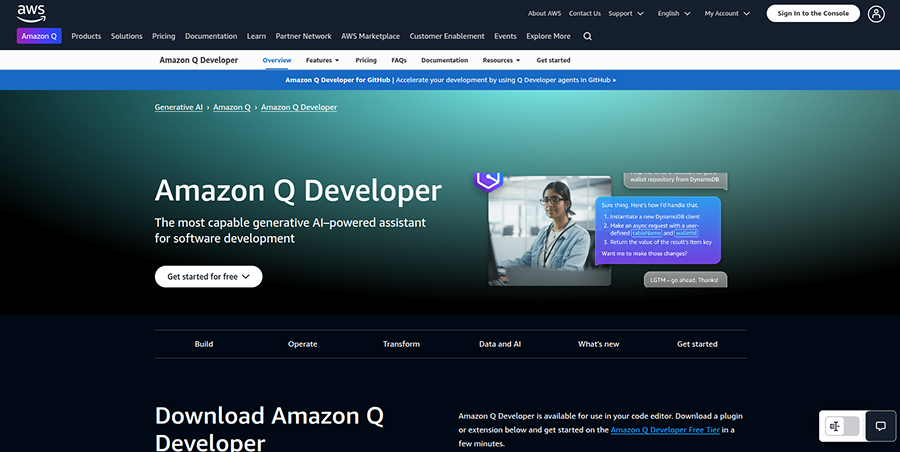Open the Products menu
Screen dimensions: 900x452
86,36
